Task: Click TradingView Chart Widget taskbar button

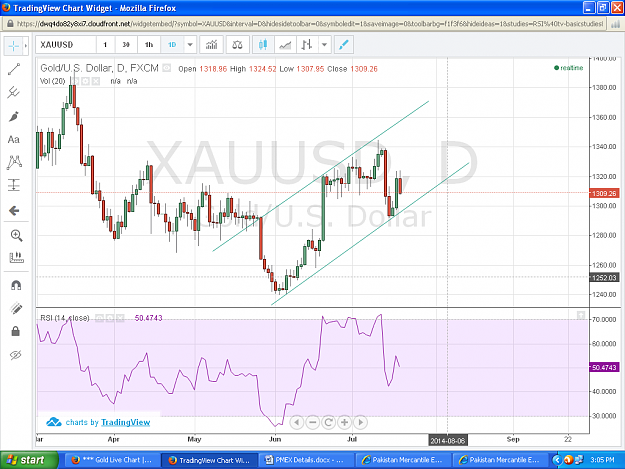Action: 209,460
